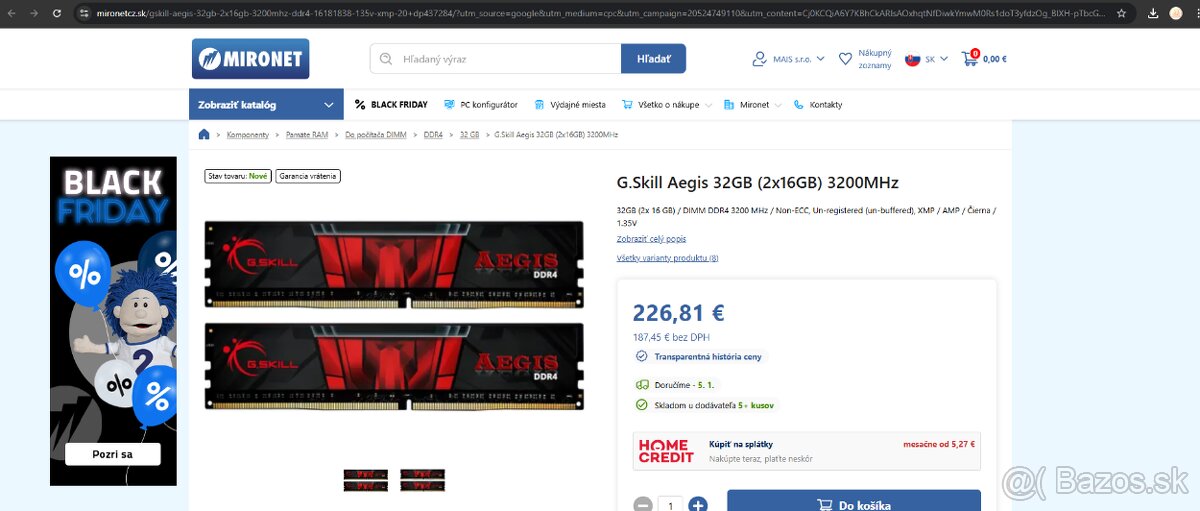Image resolution: width=1200 pixels, height=511 pixels.
Task: Go to Pamäte RAM breadcrumb
Action: pos(307,134)
